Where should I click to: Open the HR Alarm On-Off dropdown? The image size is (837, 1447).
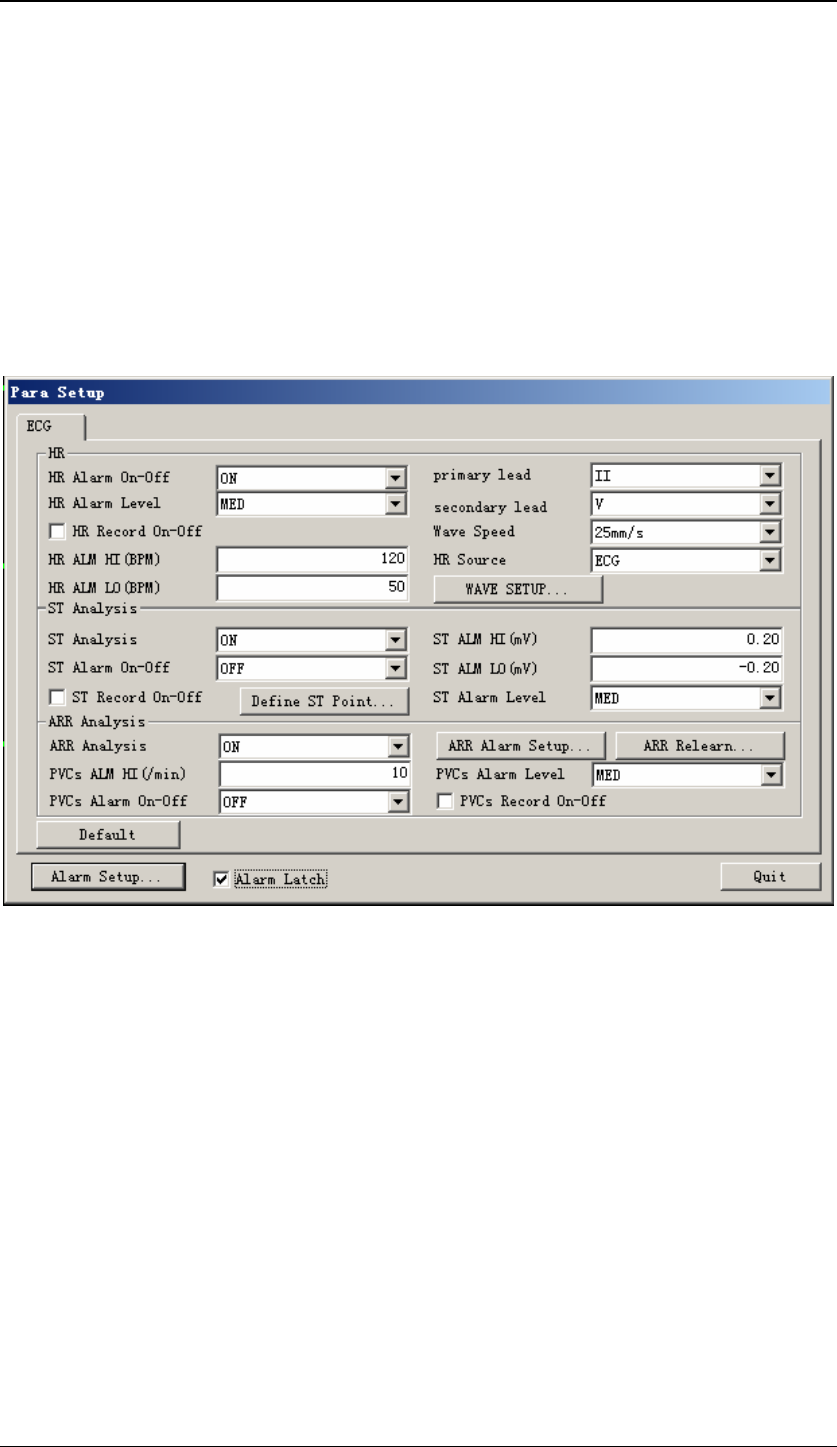(312, 477)
